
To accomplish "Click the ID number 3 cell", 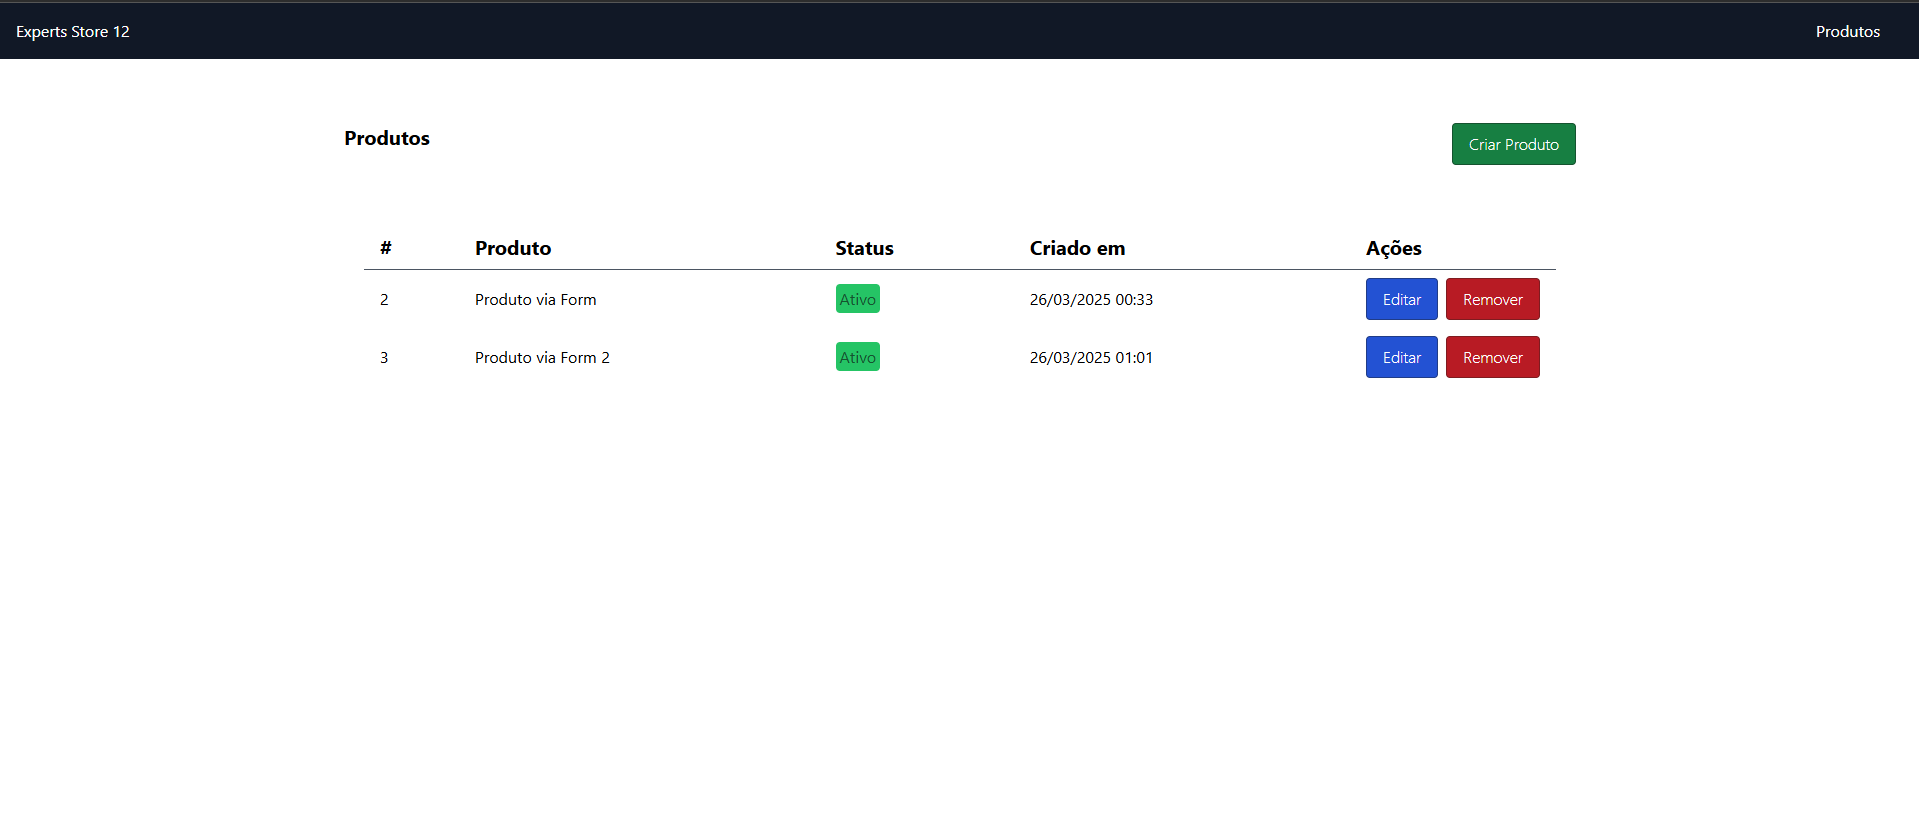I will tap(384, 357).
